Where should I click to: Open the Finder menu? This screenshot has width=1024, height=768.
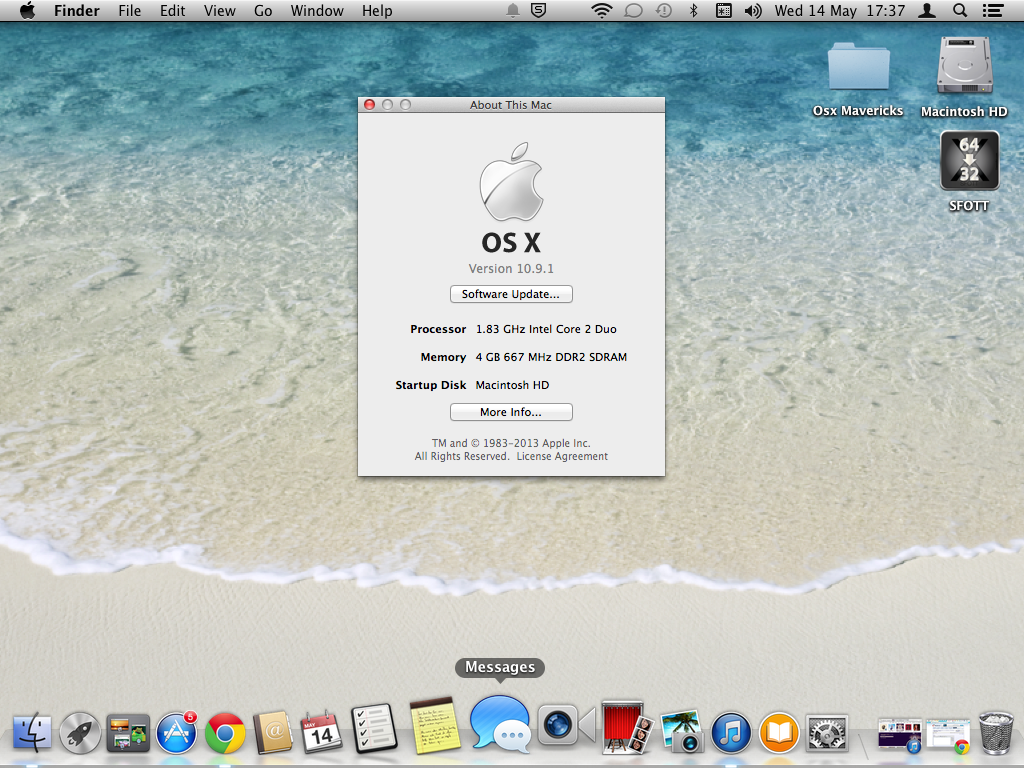click(76, 10)
